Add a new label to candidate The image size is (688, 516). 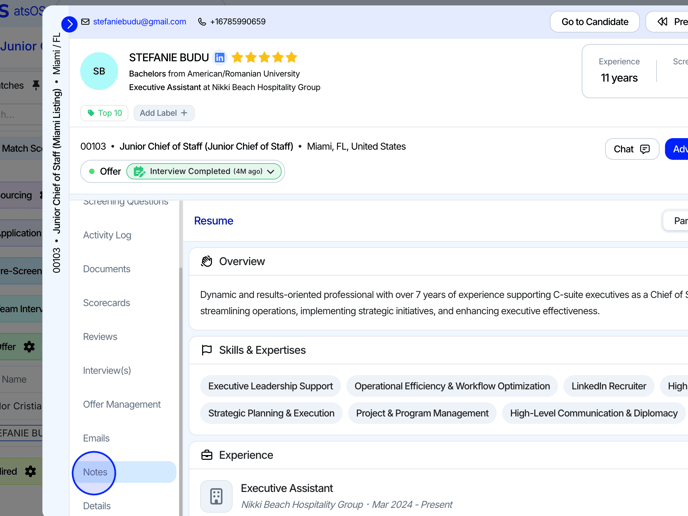[x=163, y=113]
